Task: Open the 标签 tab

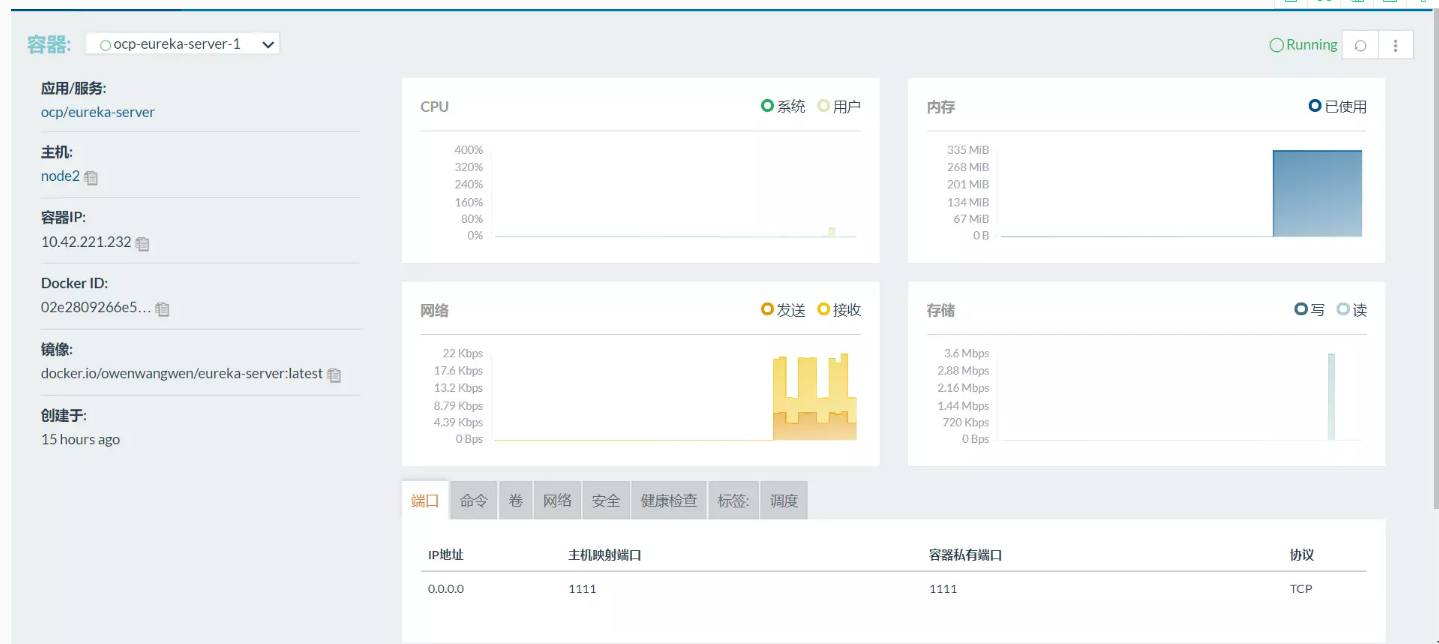Action: pyautogui.click(x=734, y=501)
